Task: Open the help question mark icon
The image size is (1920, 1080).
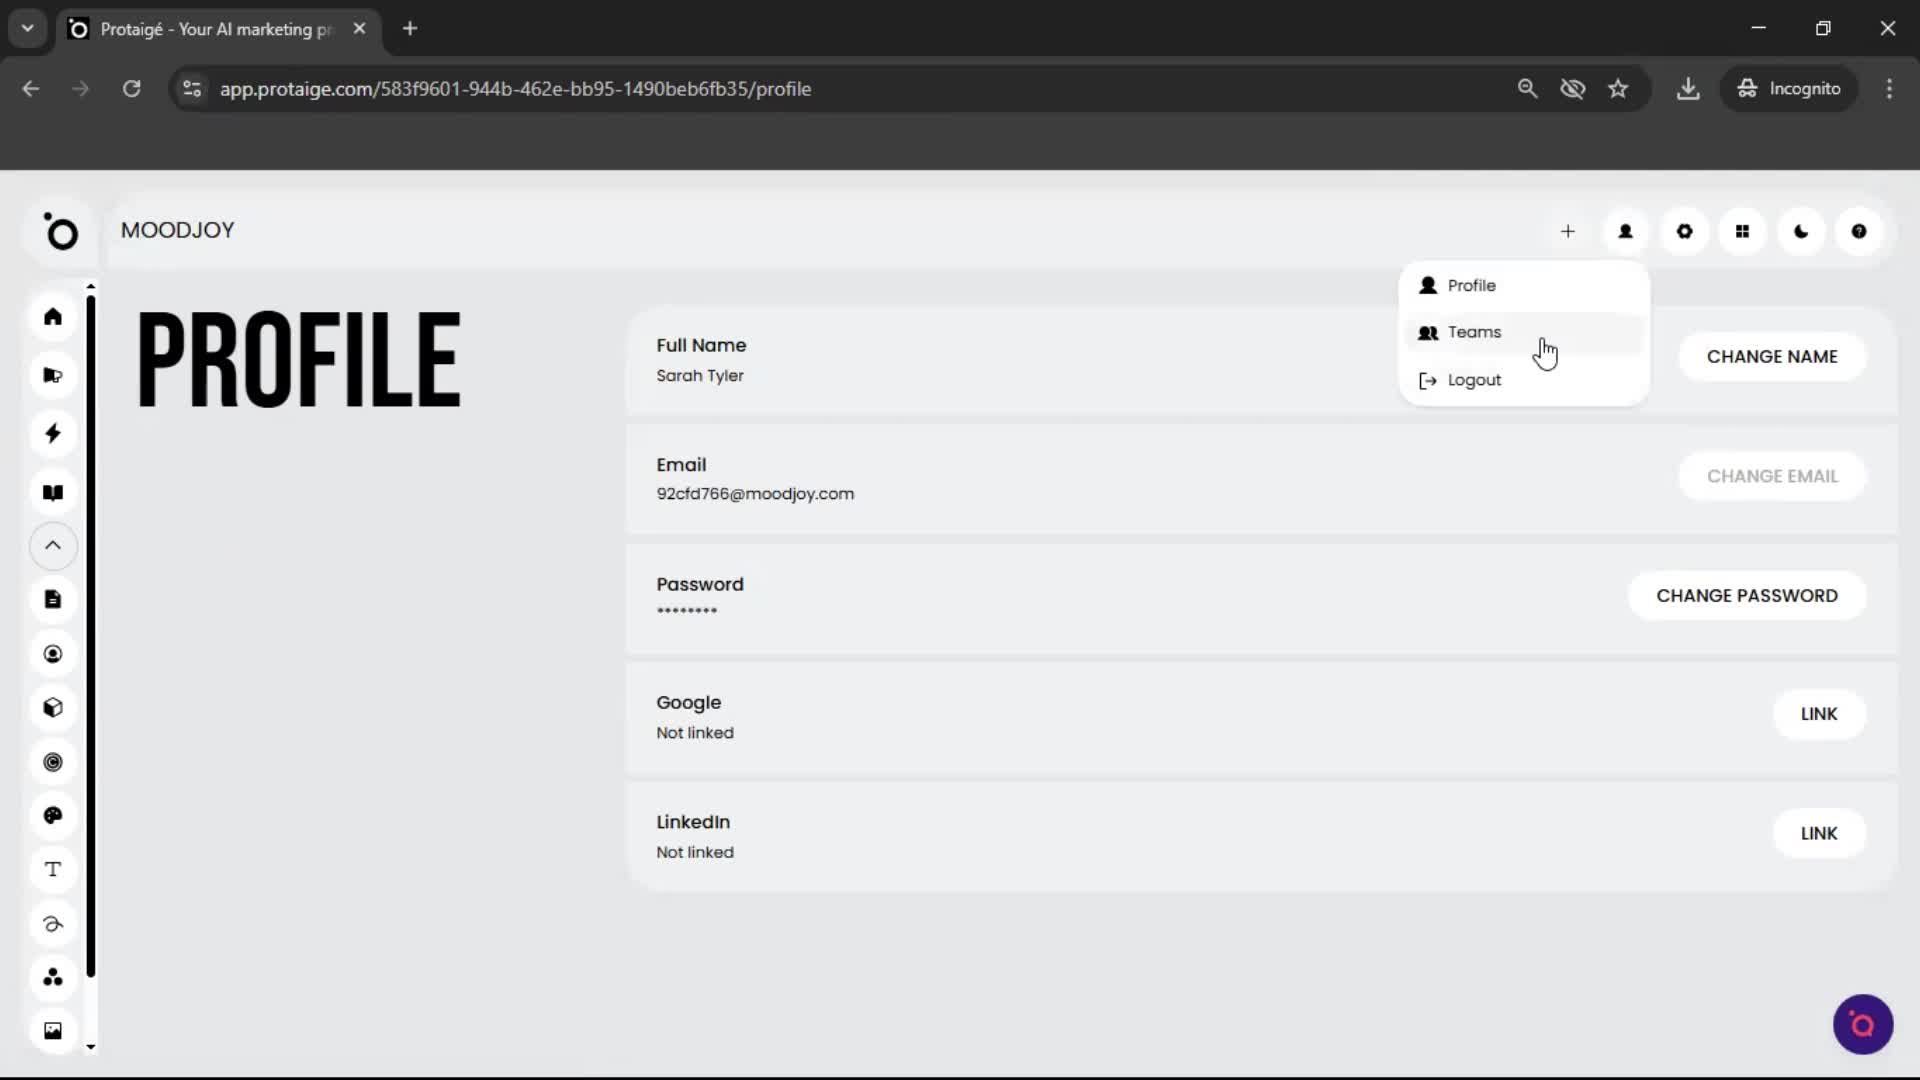Action: pos(1859,231)
